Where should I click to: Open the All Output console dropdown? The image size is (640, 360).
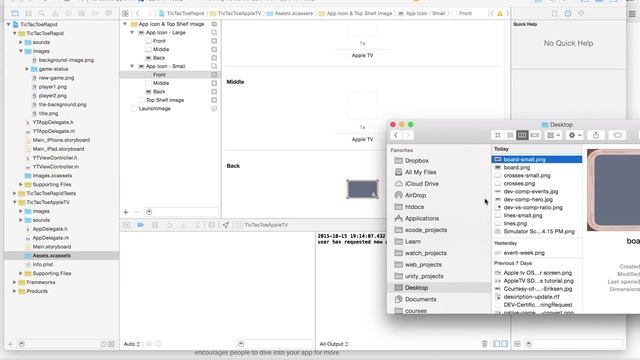(333, 344)
